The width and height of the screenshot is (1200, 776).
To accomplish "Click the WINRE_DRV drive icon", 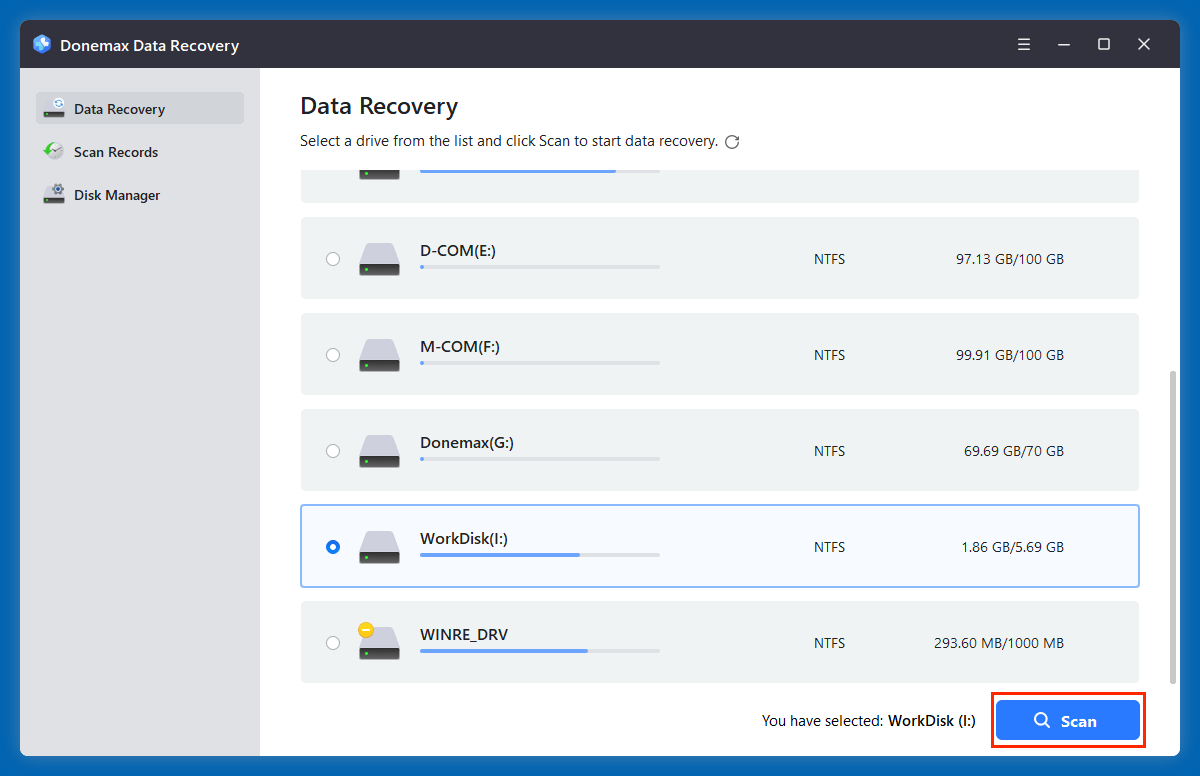I will 379,642.
